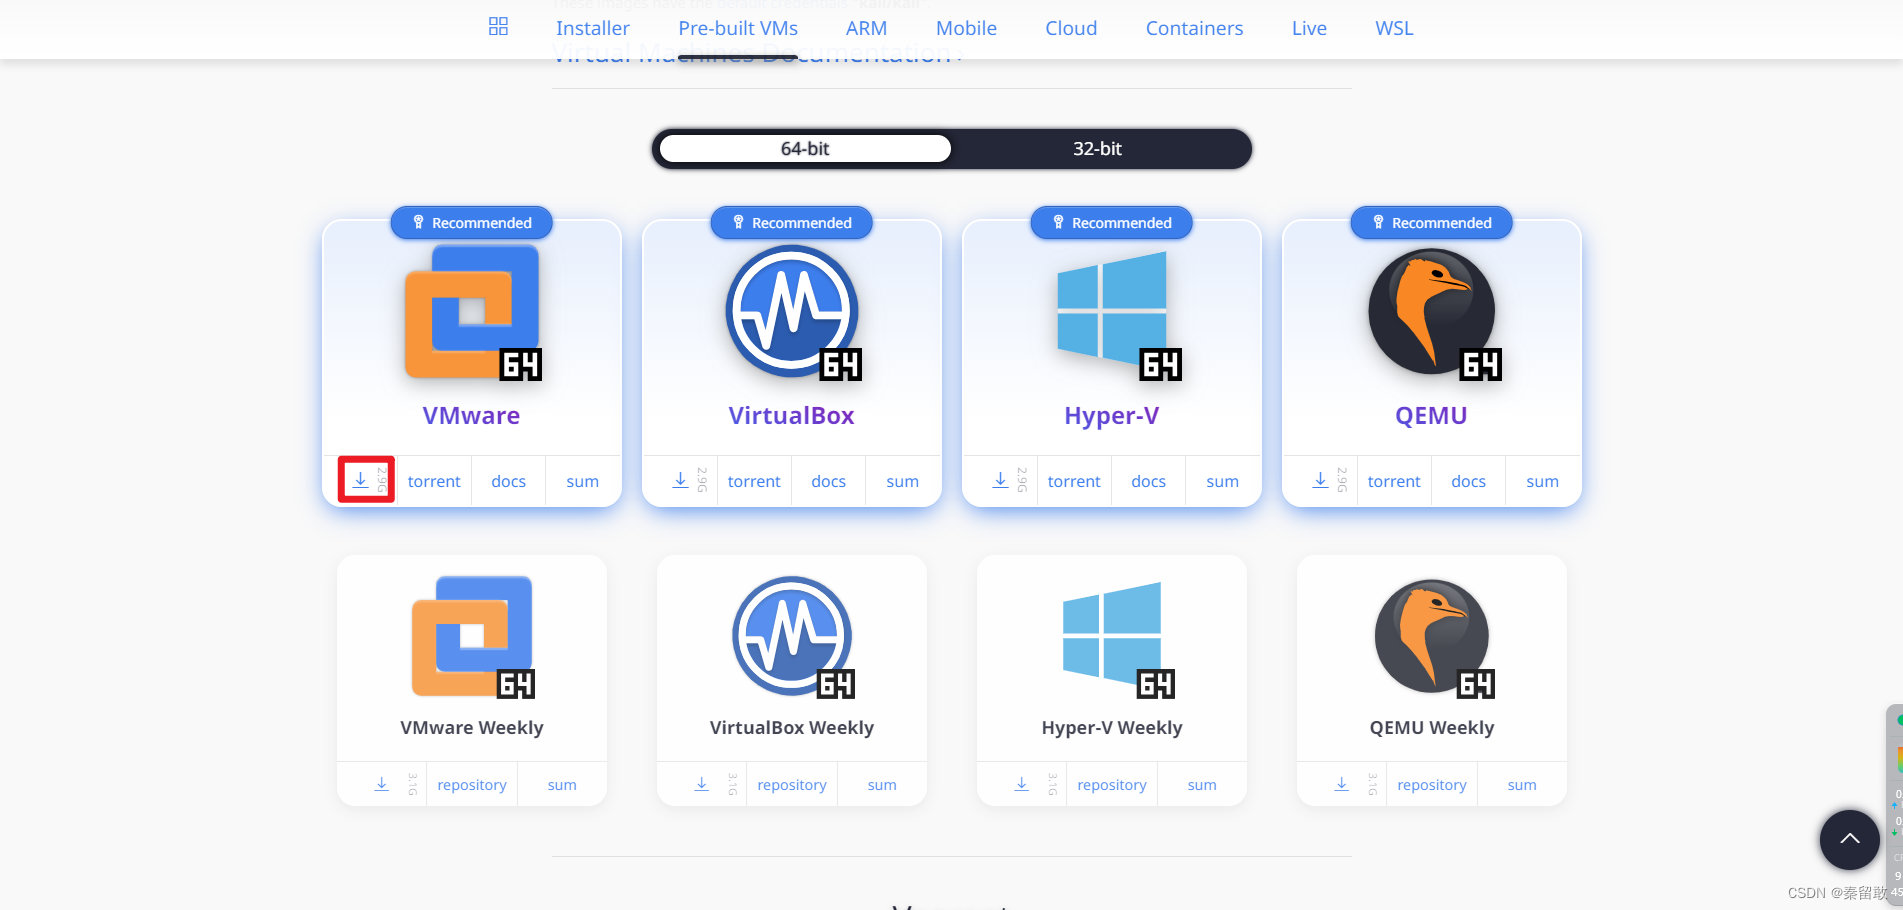Open the Pre-built VMs tab
Image resolution: width=1903 pixels, height=910 pixels.
pyautogui.click(x=738, y=28)
